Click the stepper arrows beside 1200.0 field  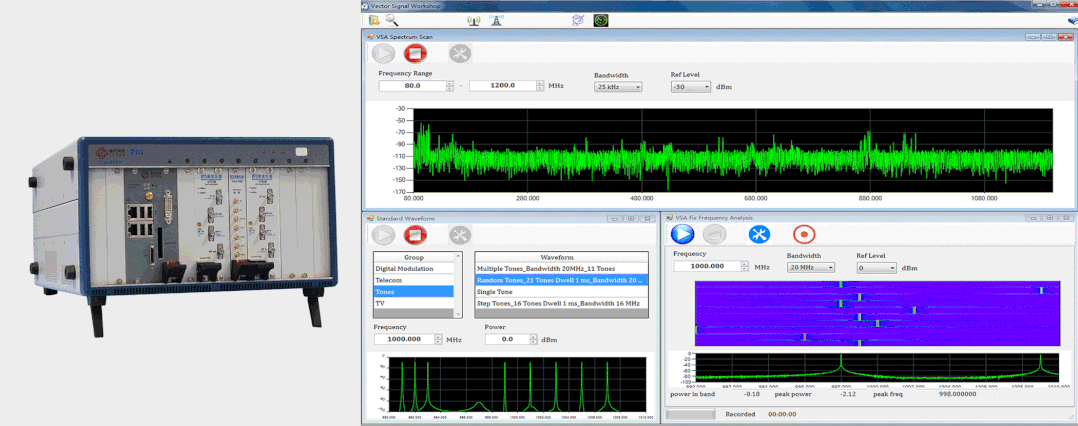pyautogui.click(x=540, y=86)
